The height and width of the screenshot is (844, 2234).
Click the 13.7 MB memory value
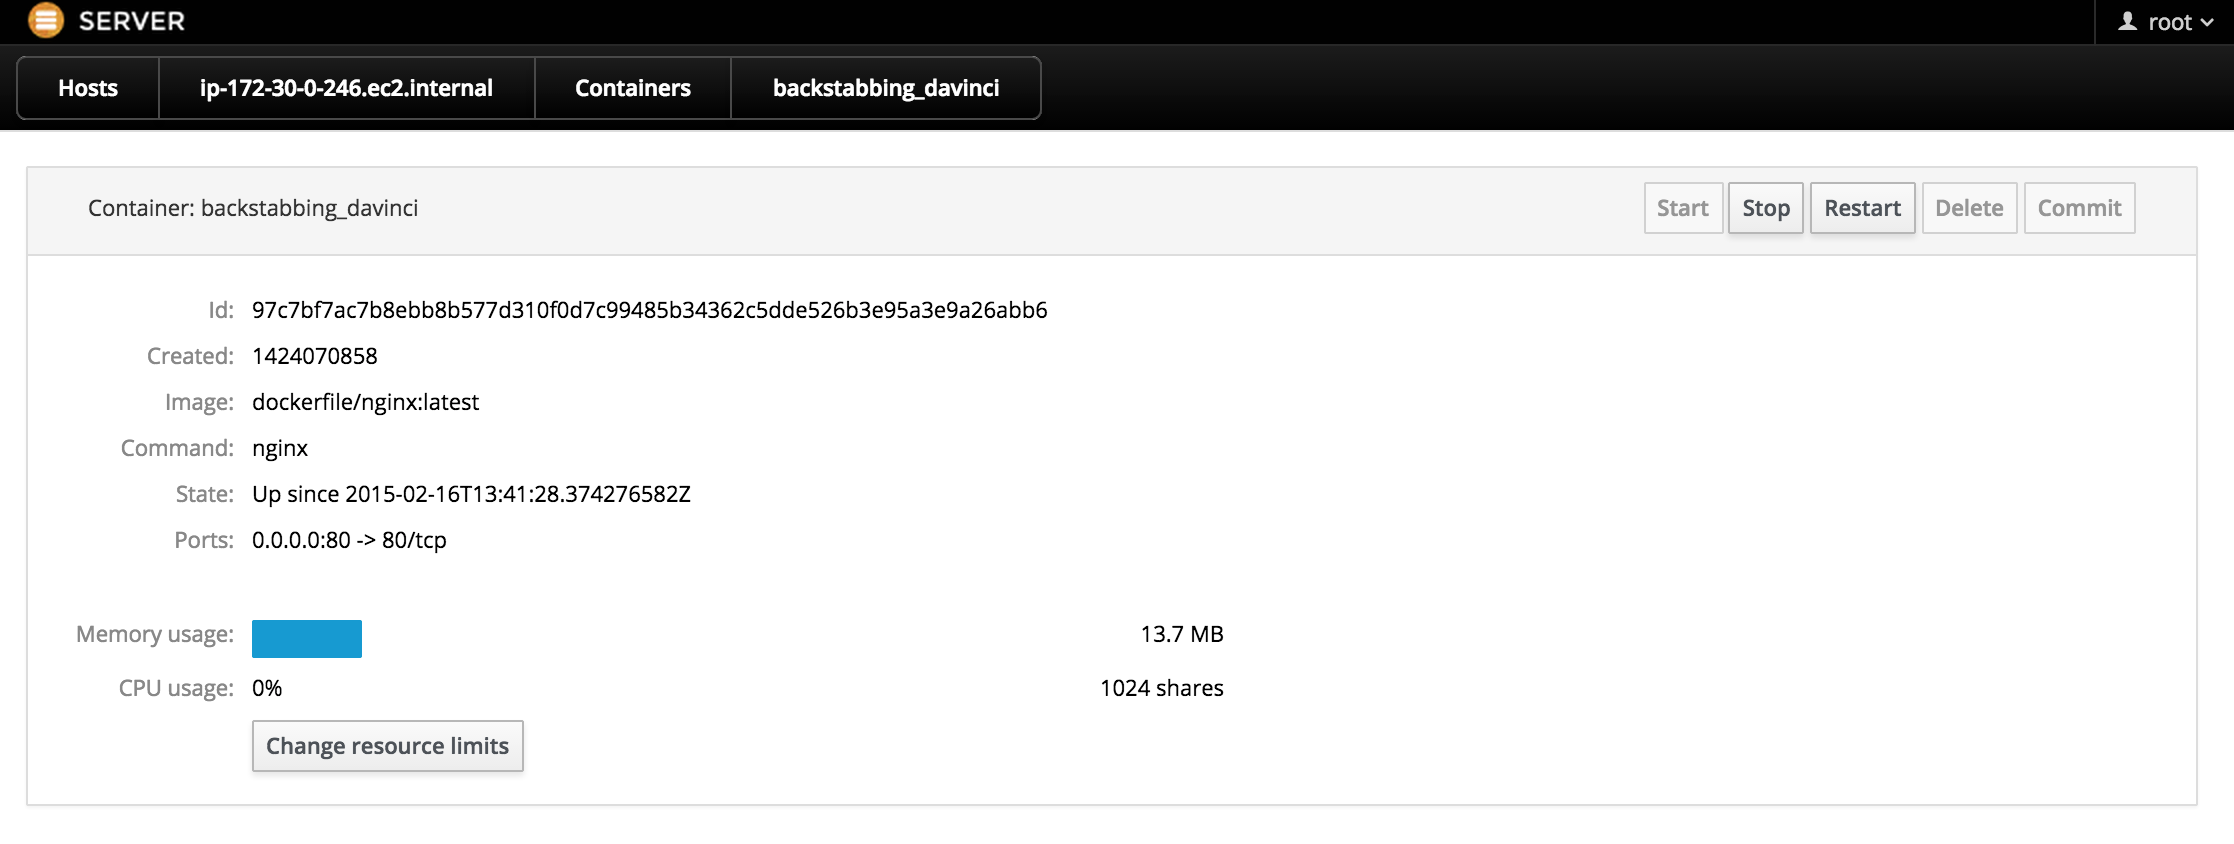click(1182, 634)
